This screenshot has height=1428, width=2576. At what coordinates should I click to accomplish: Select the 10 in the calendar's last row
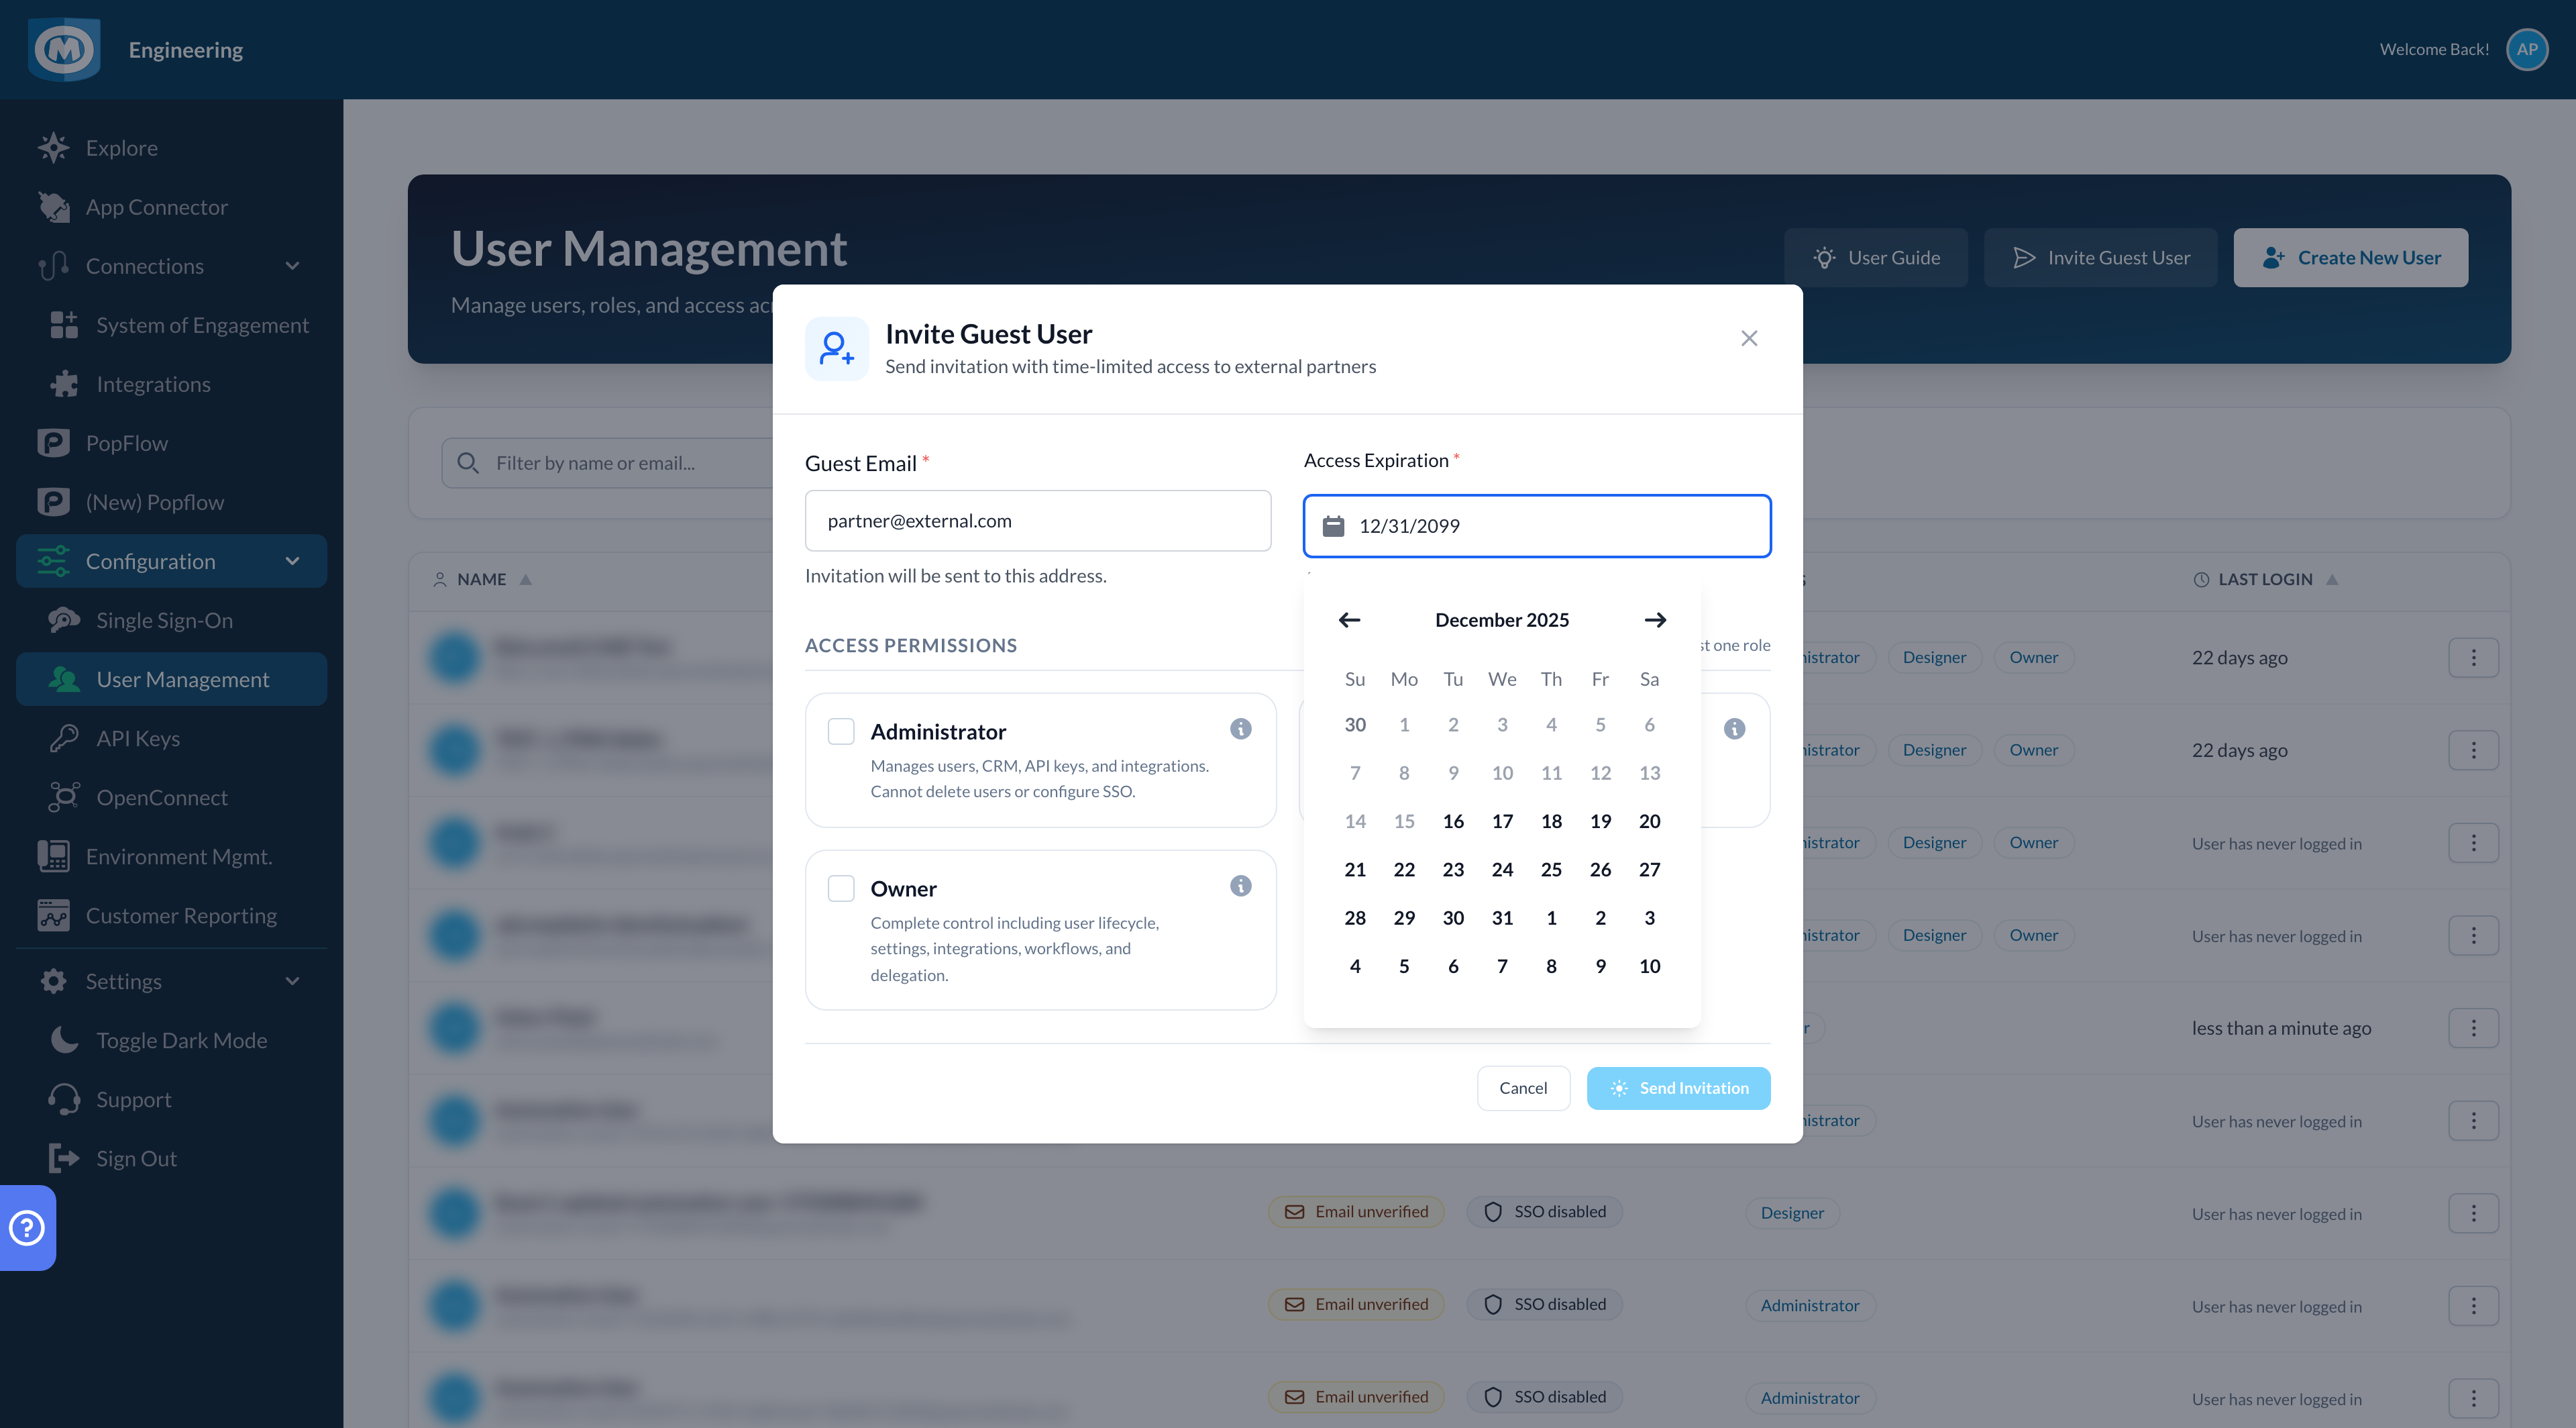(x=1650, y=966)
